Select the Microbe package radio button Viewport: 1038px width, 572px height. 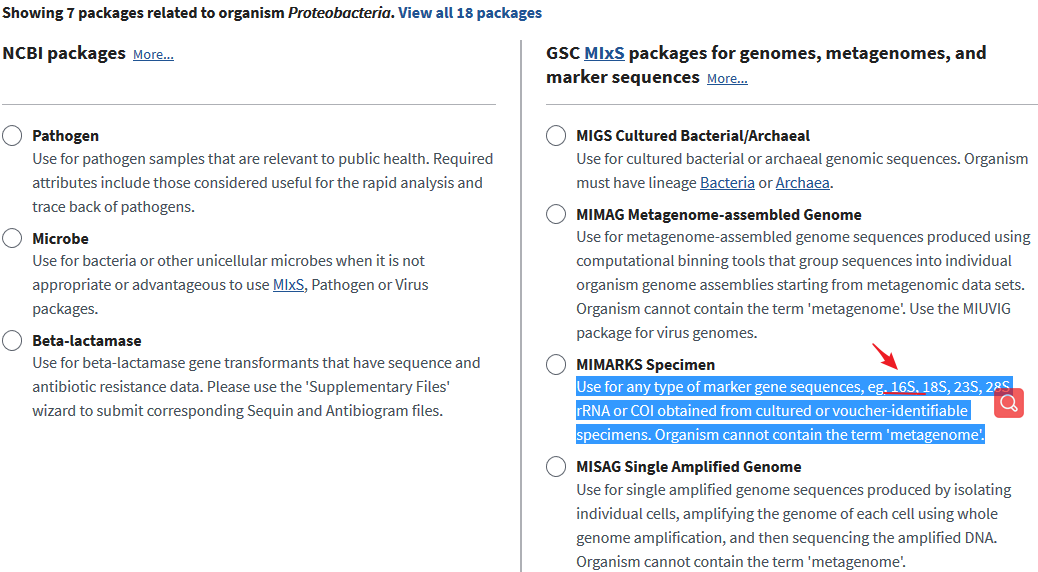pos(12,238)
